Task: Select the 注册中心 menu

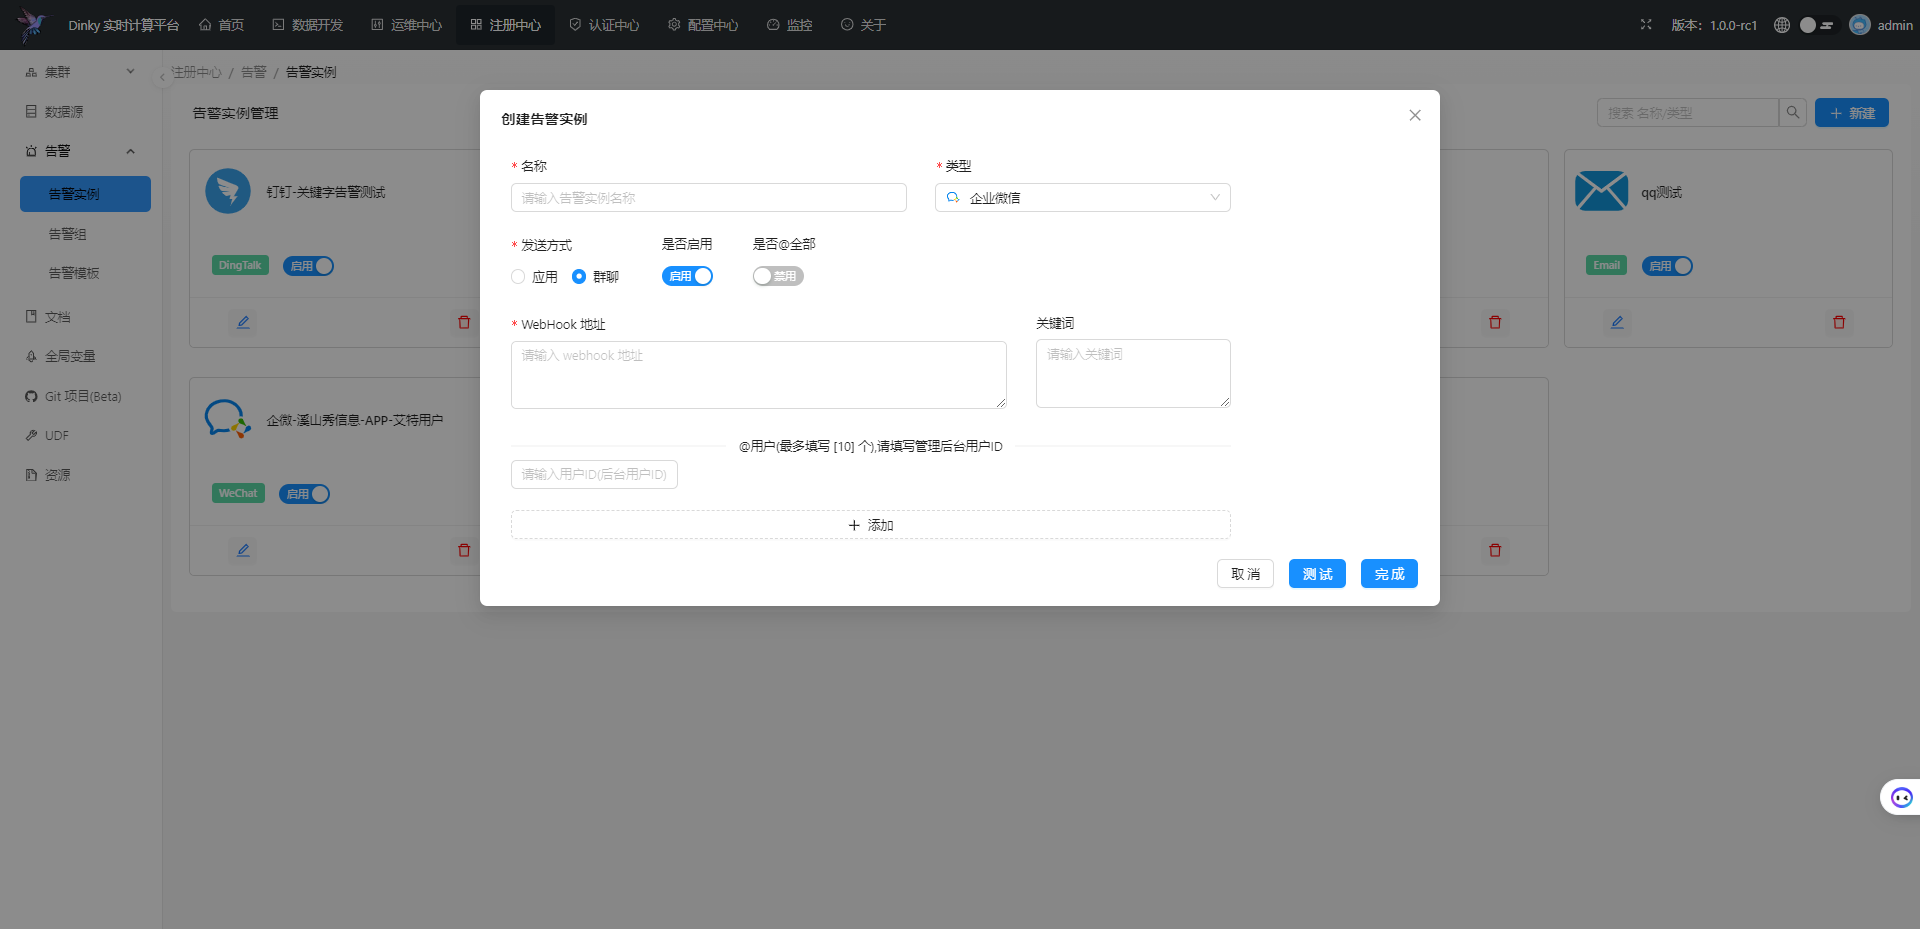Action: (x=505, y=25)
